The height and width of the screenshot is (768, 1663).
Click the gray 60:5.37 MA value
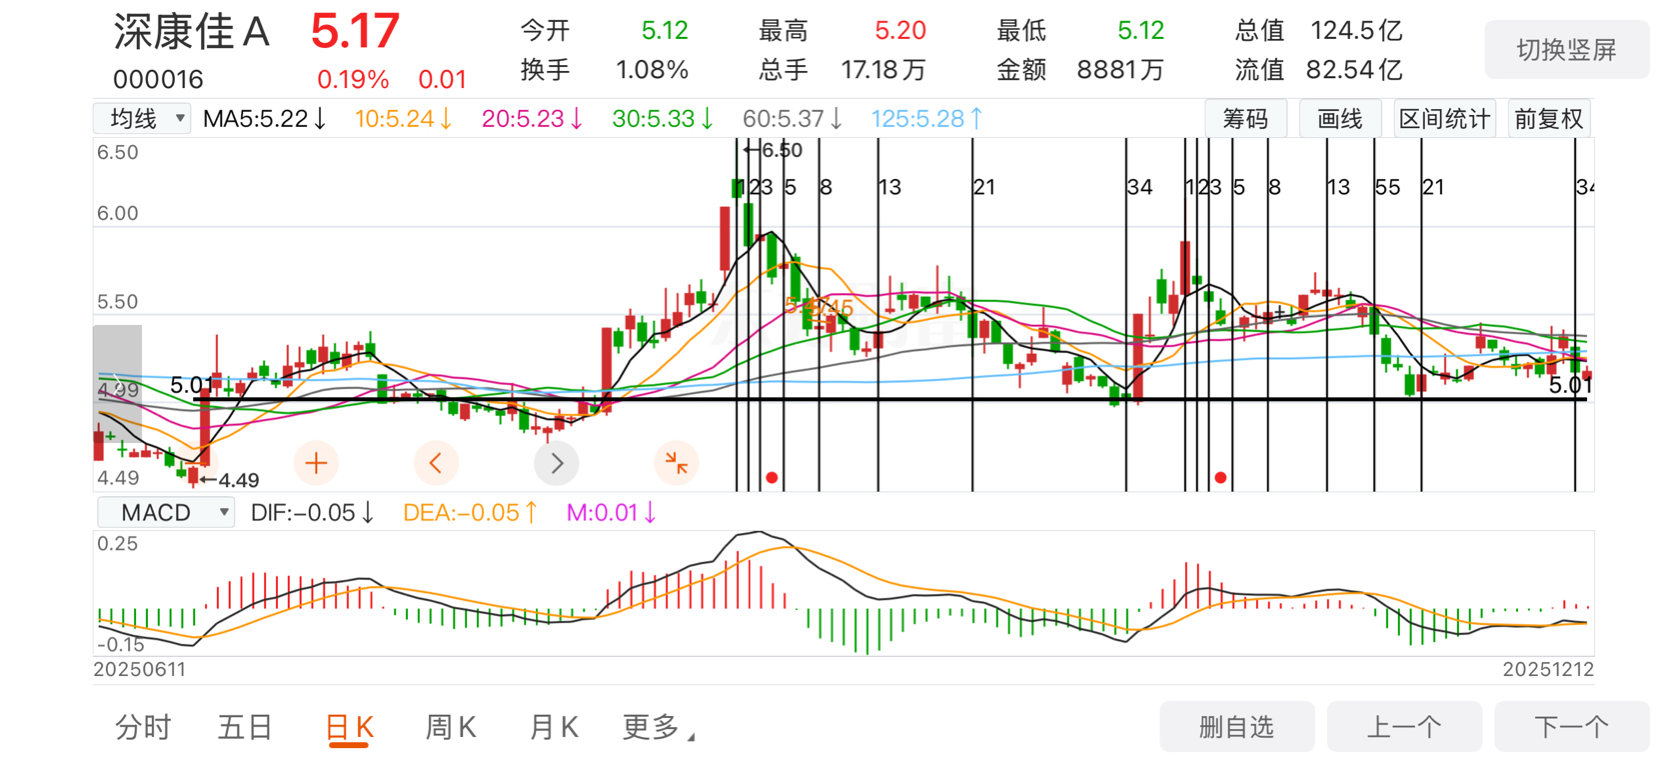pos(793,119)
